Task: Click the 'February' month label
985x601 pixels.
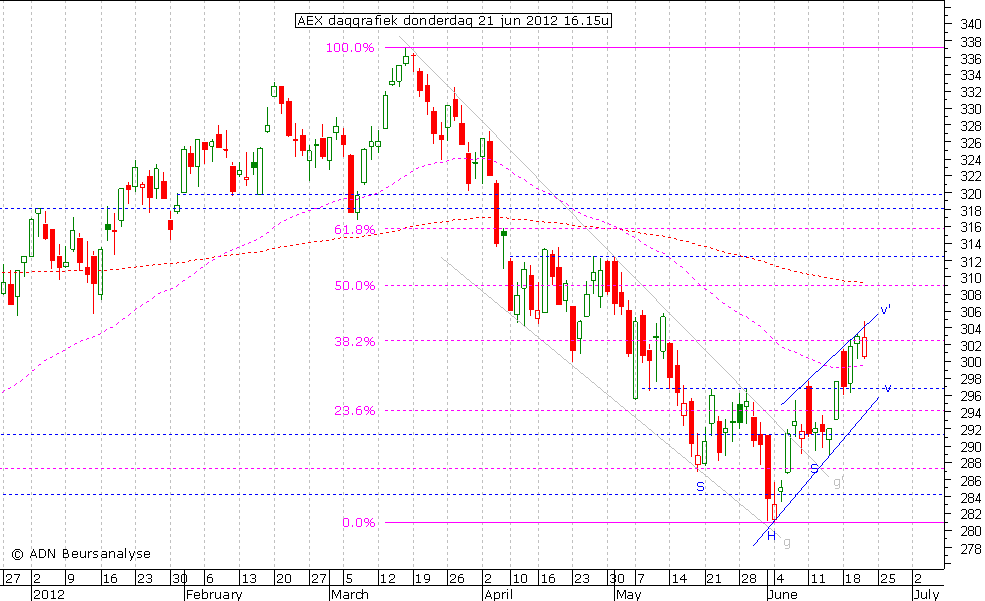Action: [214, 594]
